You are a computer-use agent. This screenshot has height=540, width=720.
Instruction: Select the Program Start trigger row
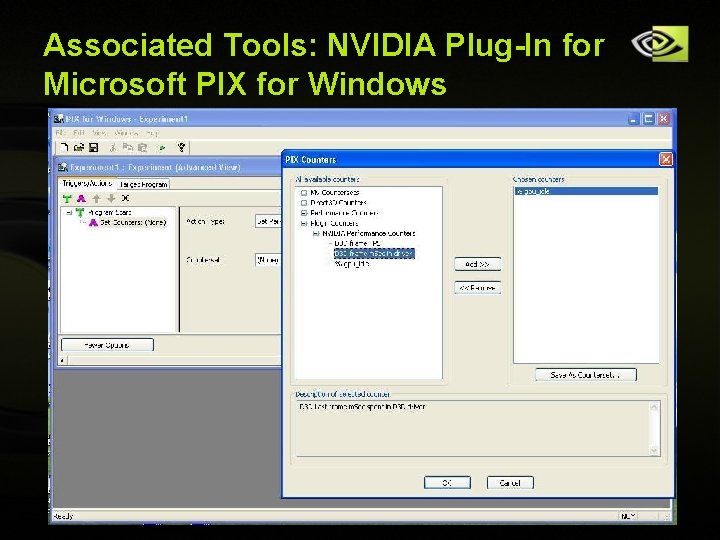click(109, 212)
